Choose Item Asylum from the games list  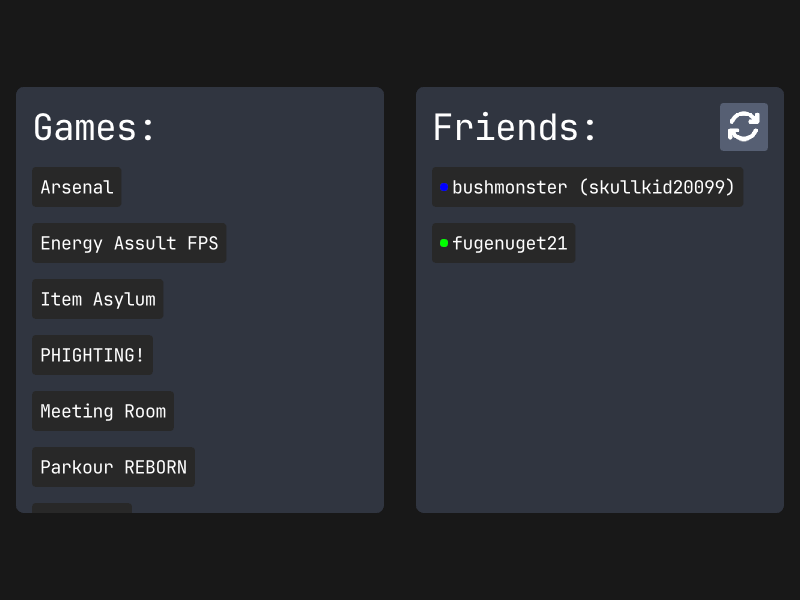(98, 299)
